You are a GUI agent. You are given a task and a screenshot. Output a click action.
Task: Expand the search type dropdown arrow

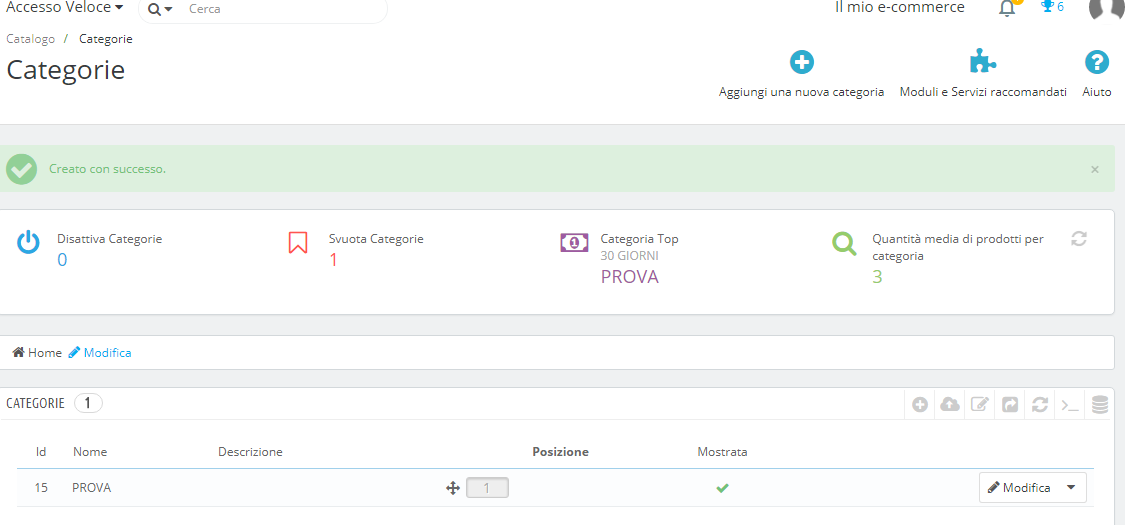coord(169,9)
